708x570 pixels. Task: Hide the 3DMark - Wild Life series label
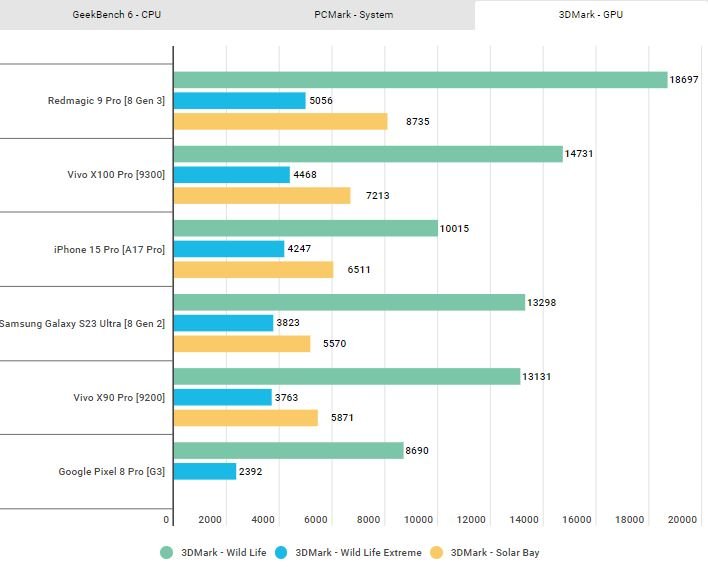[x=223, y=552]
